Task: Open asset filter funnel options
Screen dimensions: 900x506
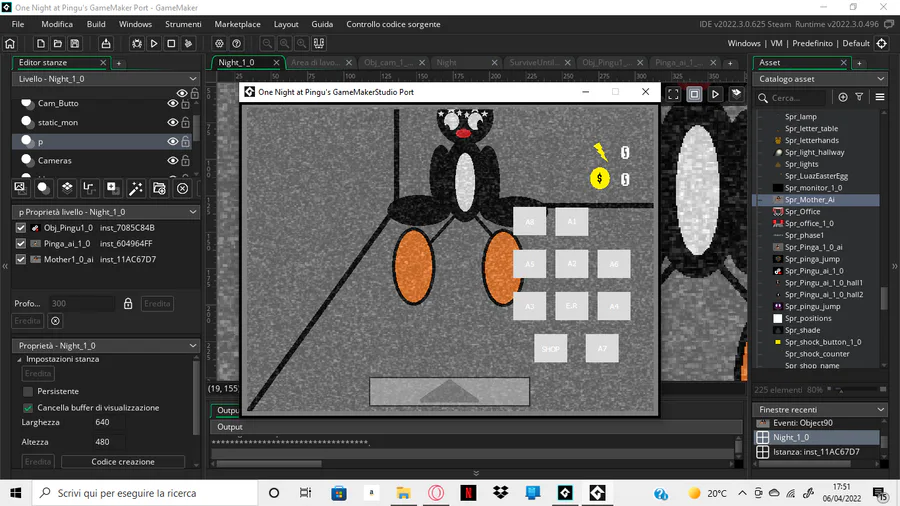Action: [859, 98]
